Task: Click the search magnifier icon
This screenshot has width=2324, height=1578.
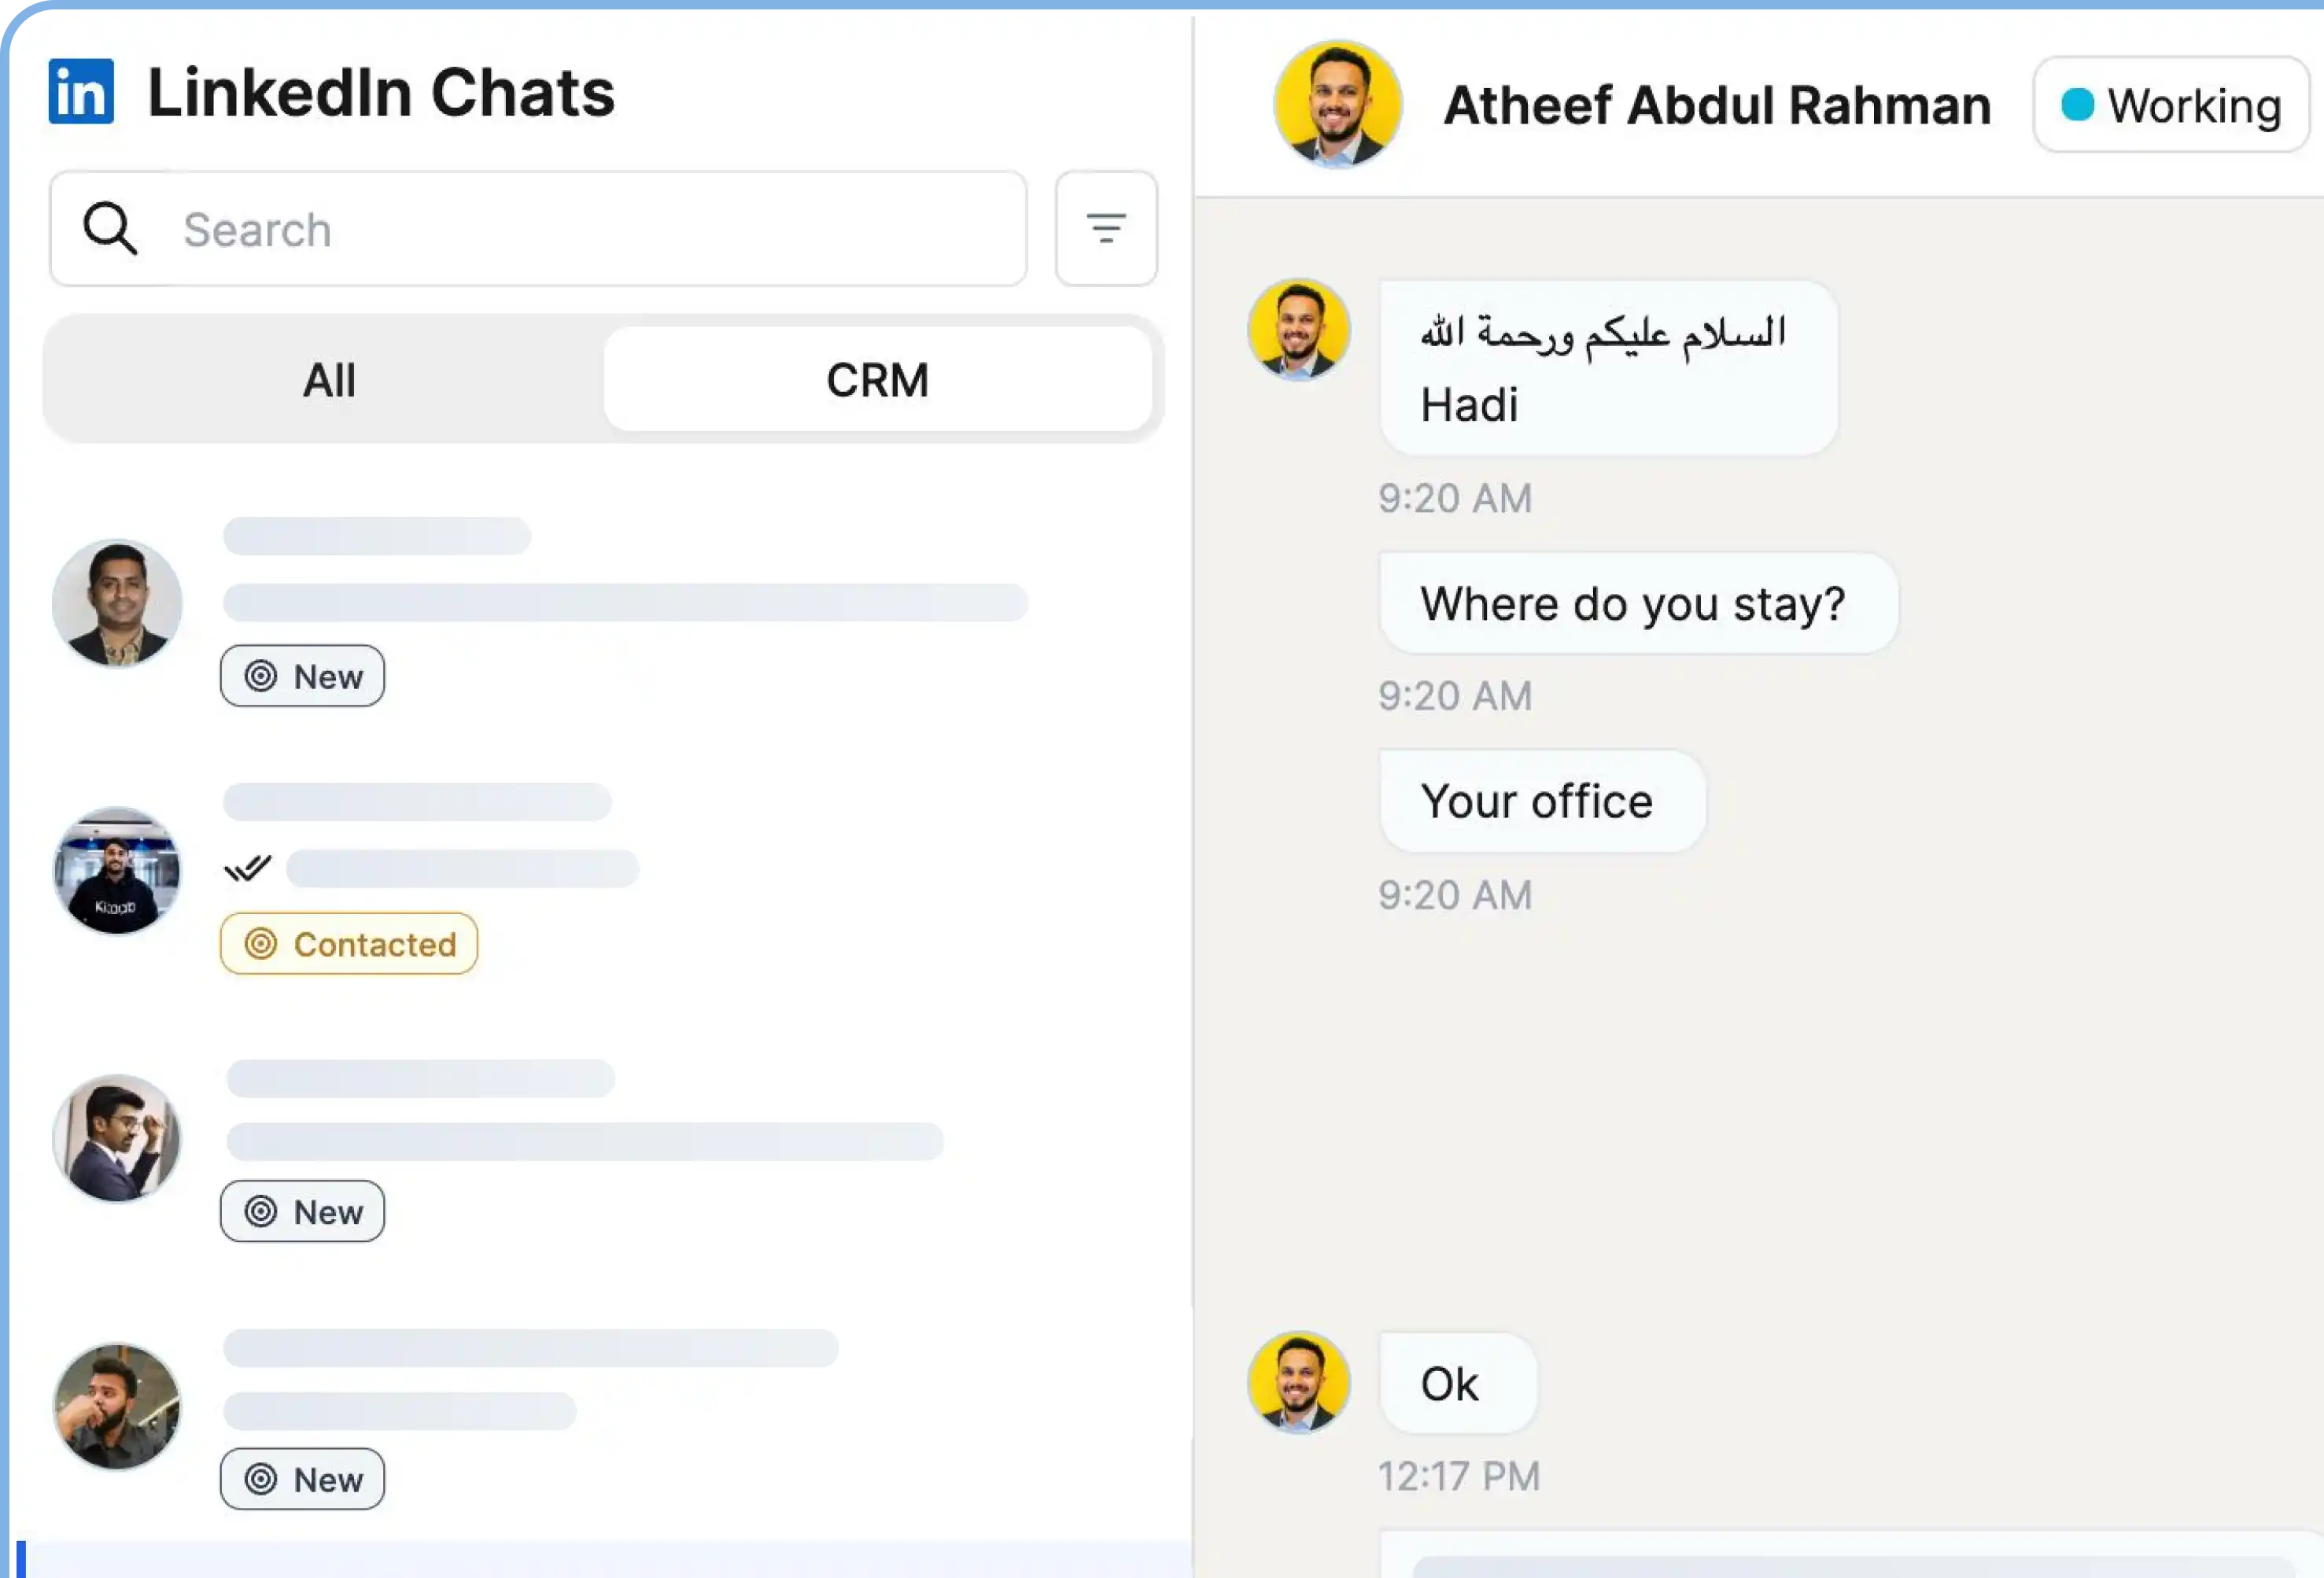Action: click(x=109, y=229)
